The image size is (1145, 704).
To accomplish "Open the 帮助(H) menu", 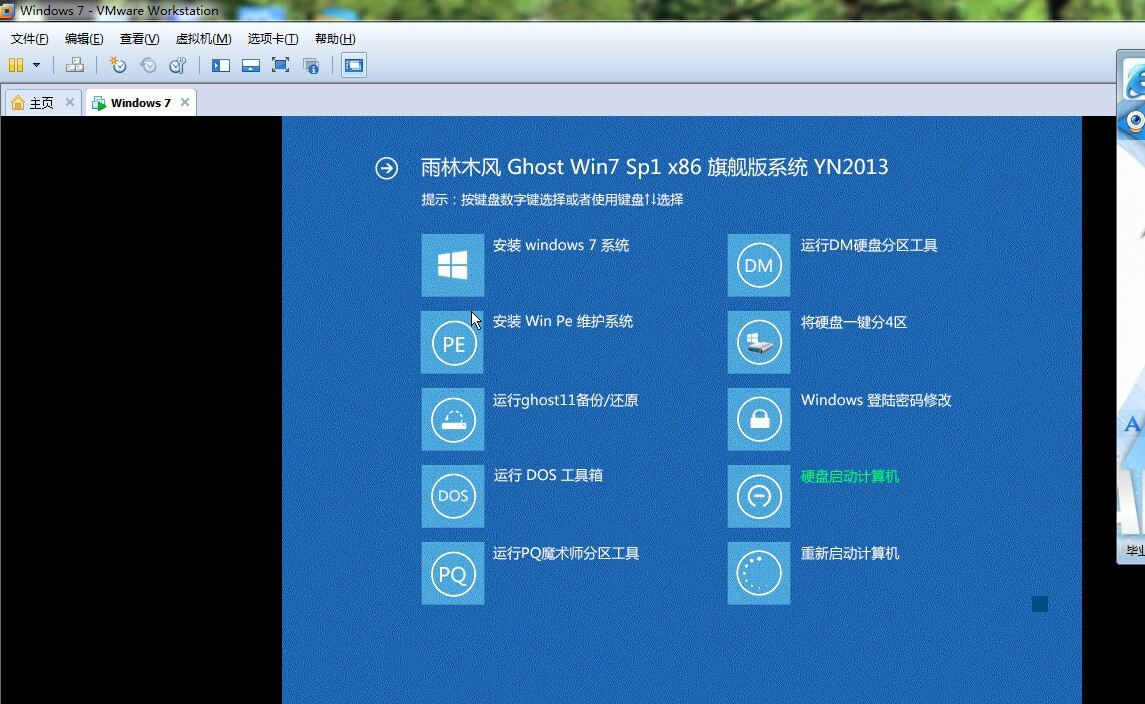I will pos(335,39).
